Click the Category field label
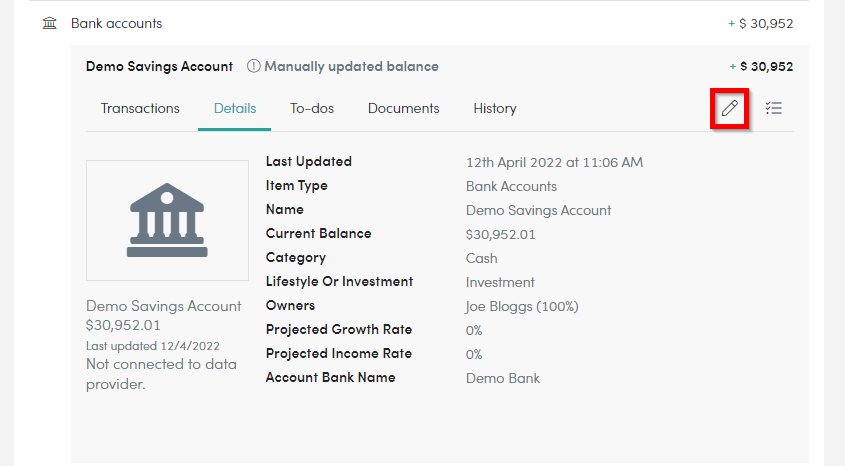845x466 pixels. tap(296, 258)
